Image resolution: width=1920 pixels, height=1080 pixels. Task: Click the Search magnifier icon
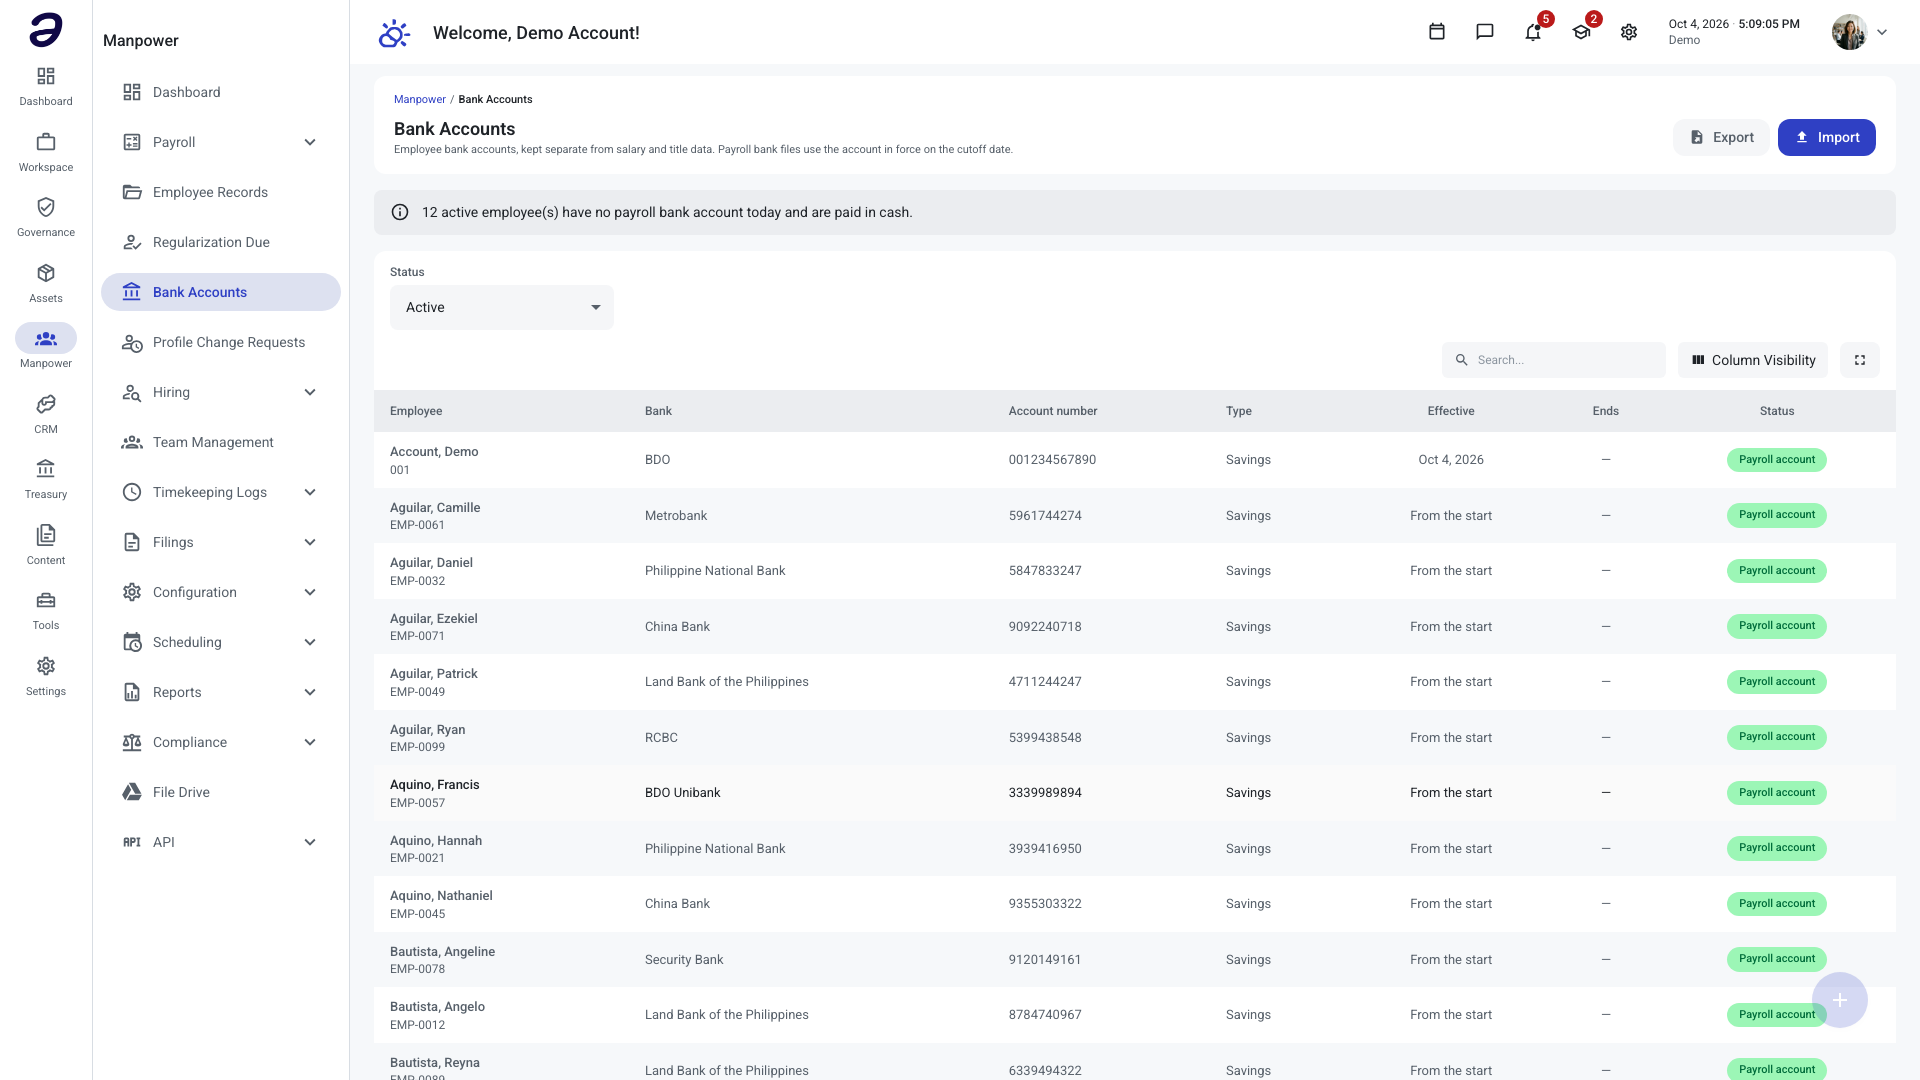click(1462, 360)
